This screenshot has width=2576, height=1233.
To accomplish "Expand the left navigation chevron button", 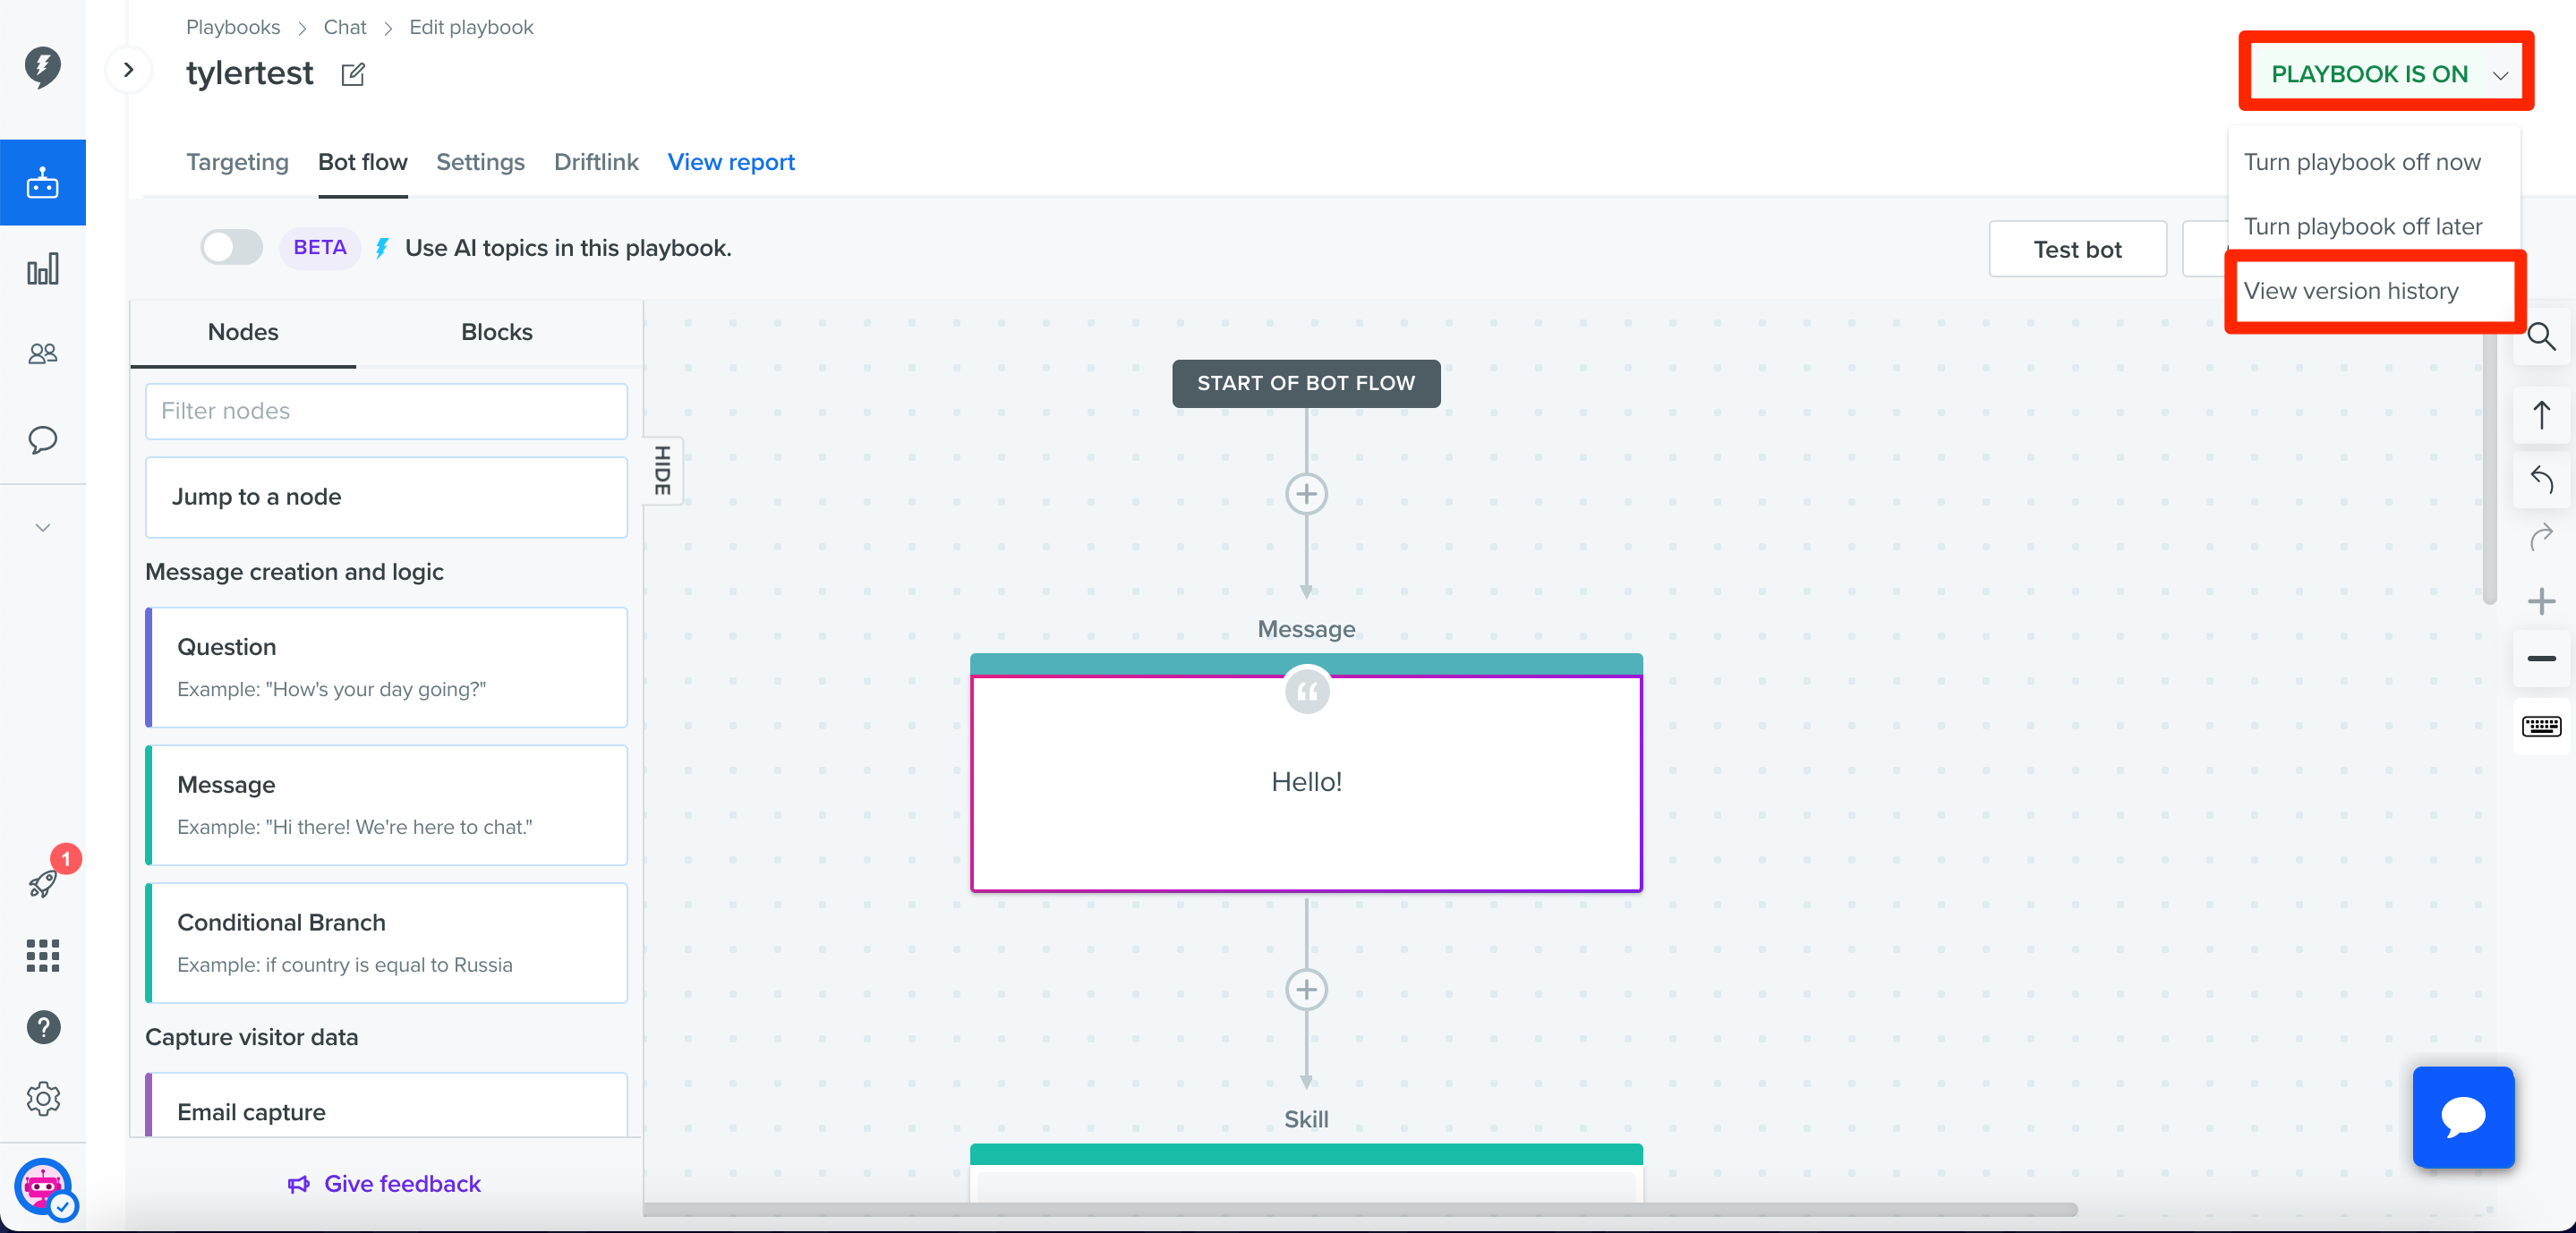I will coord(128,70).
